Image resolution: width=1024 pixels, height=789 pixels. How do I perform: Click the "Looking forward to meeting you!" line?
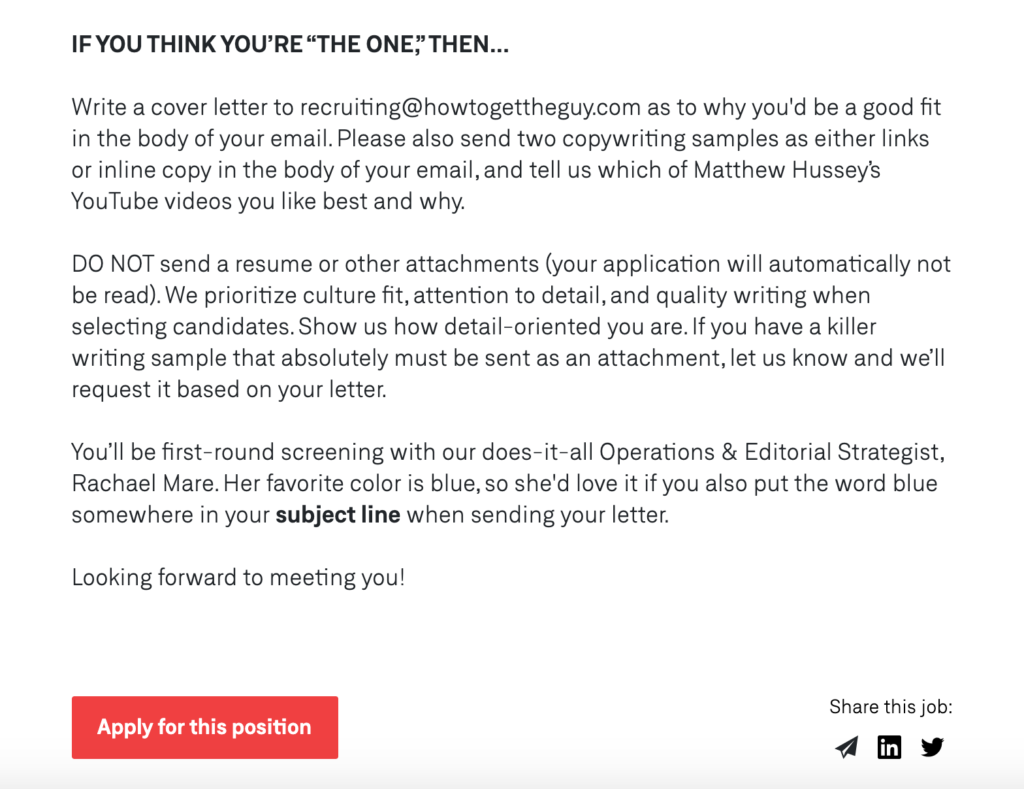pos(238,577)
